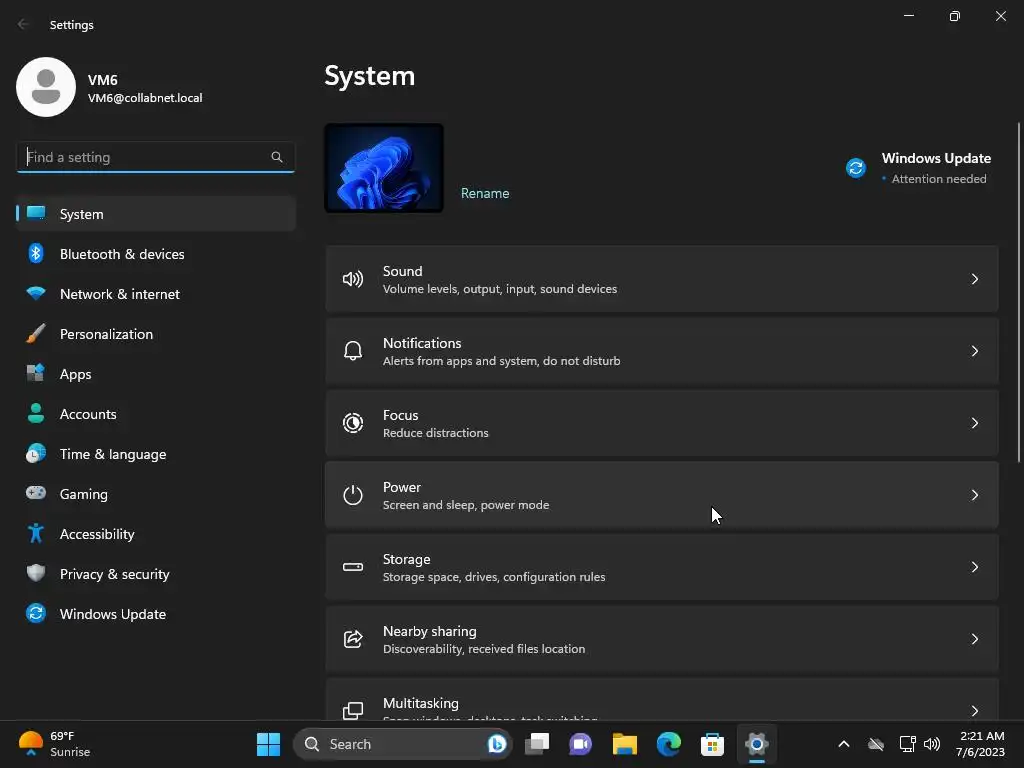
Task: Click the back arrow in Settings
Action: pos(24,24)
